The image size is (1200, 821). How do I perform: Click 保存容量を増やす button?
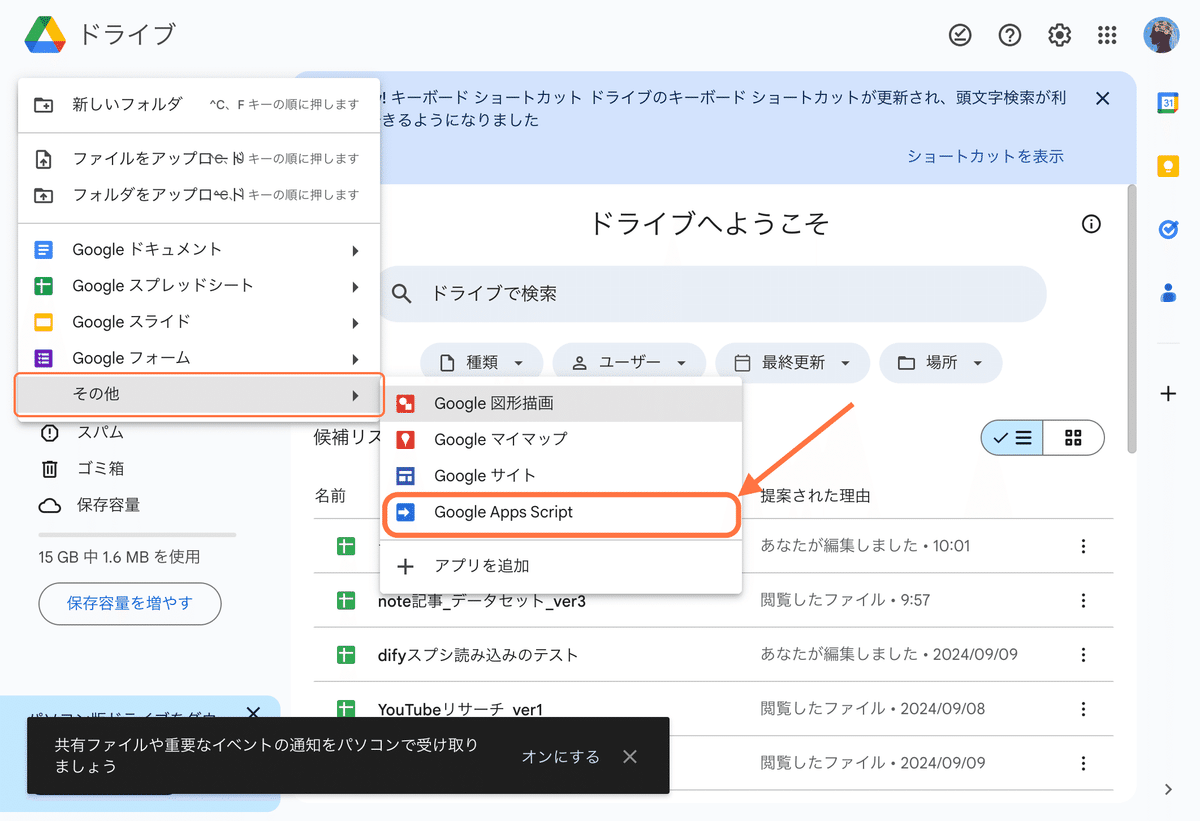[130, 604]
